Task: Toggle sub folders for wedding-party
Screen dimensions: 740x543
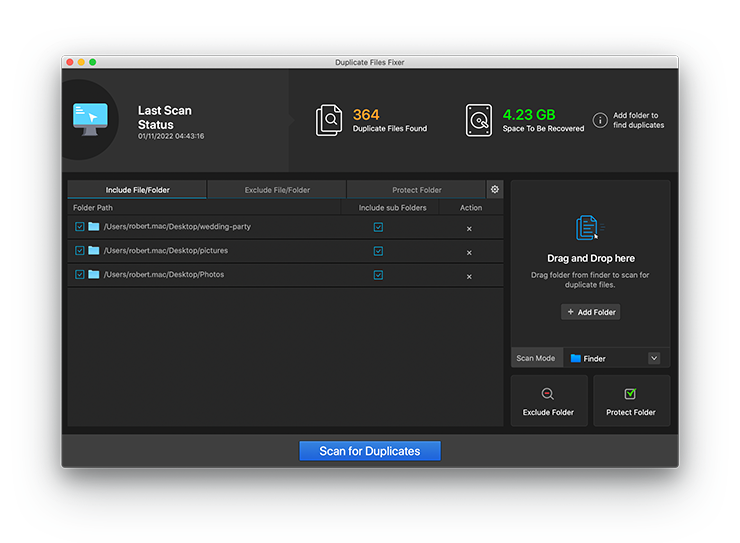Action: point(378,227)
